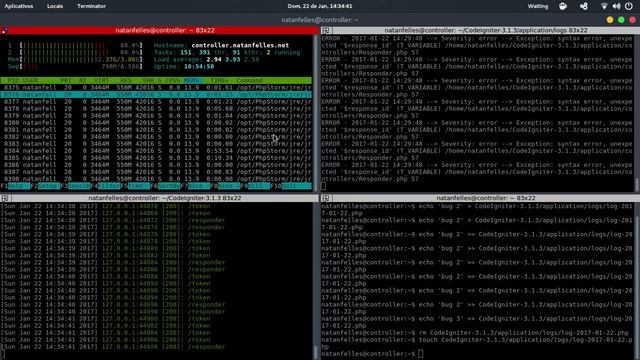Toggle the Caffeine coffee cup indicator
This screenshot has width=640, height=360.
pyautogui.click(x=563, y=6)
